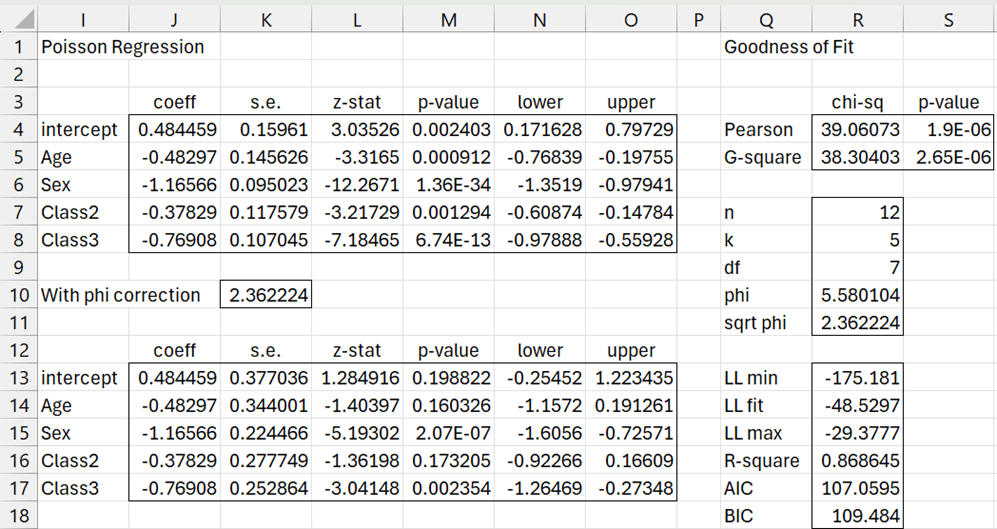The height and width of the screenshot is (529, 997).
Task: Select the LL fit value -48.5297
Action: (858, 406)
